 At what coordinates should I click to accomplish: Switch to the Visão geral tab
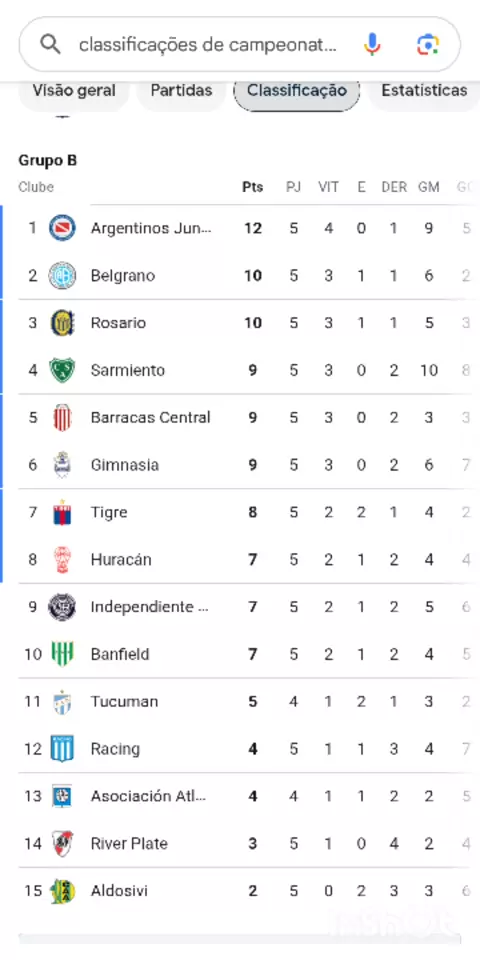pos(73,91)
